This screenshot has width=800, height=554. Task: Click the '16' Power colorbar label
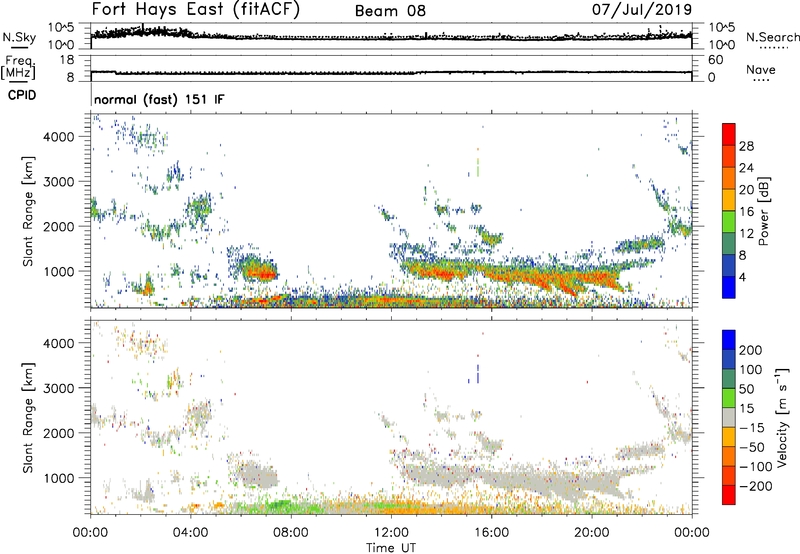click(x=746, y=212)
